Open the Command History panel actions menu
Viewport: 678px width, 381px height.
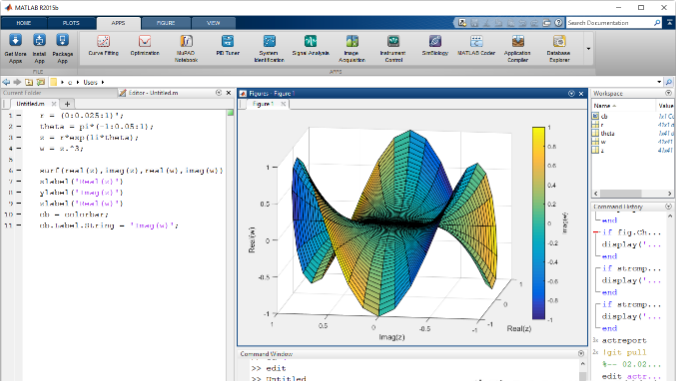point(668,207)
